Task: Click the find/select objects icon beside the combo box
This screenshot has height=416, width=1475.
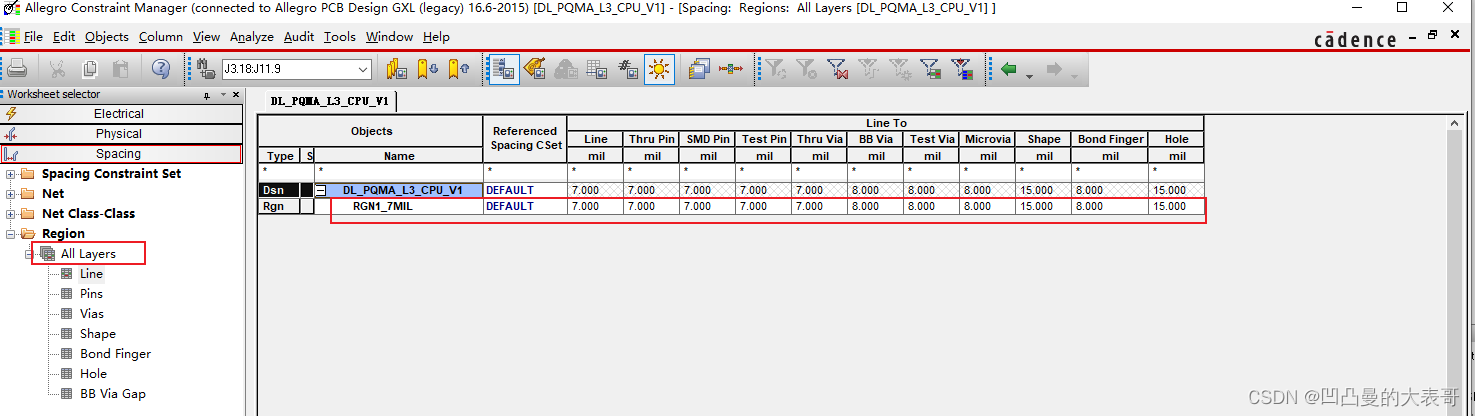Action: point(207,69)
